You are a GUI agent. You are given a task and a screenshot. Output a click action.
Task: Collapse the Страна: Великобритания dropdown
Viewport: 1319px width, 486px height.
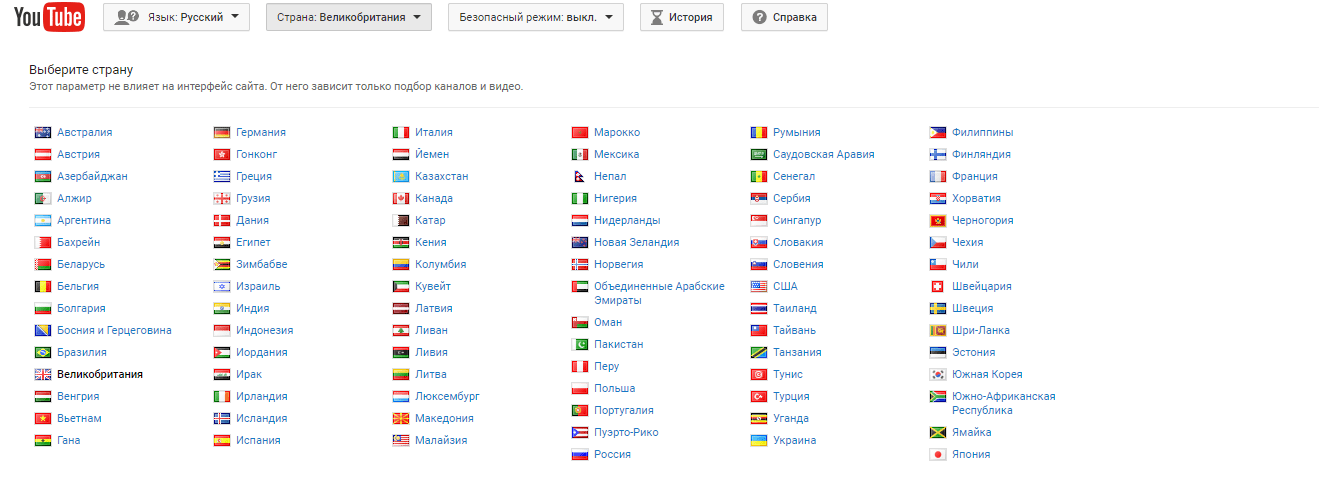coord(348,17)
